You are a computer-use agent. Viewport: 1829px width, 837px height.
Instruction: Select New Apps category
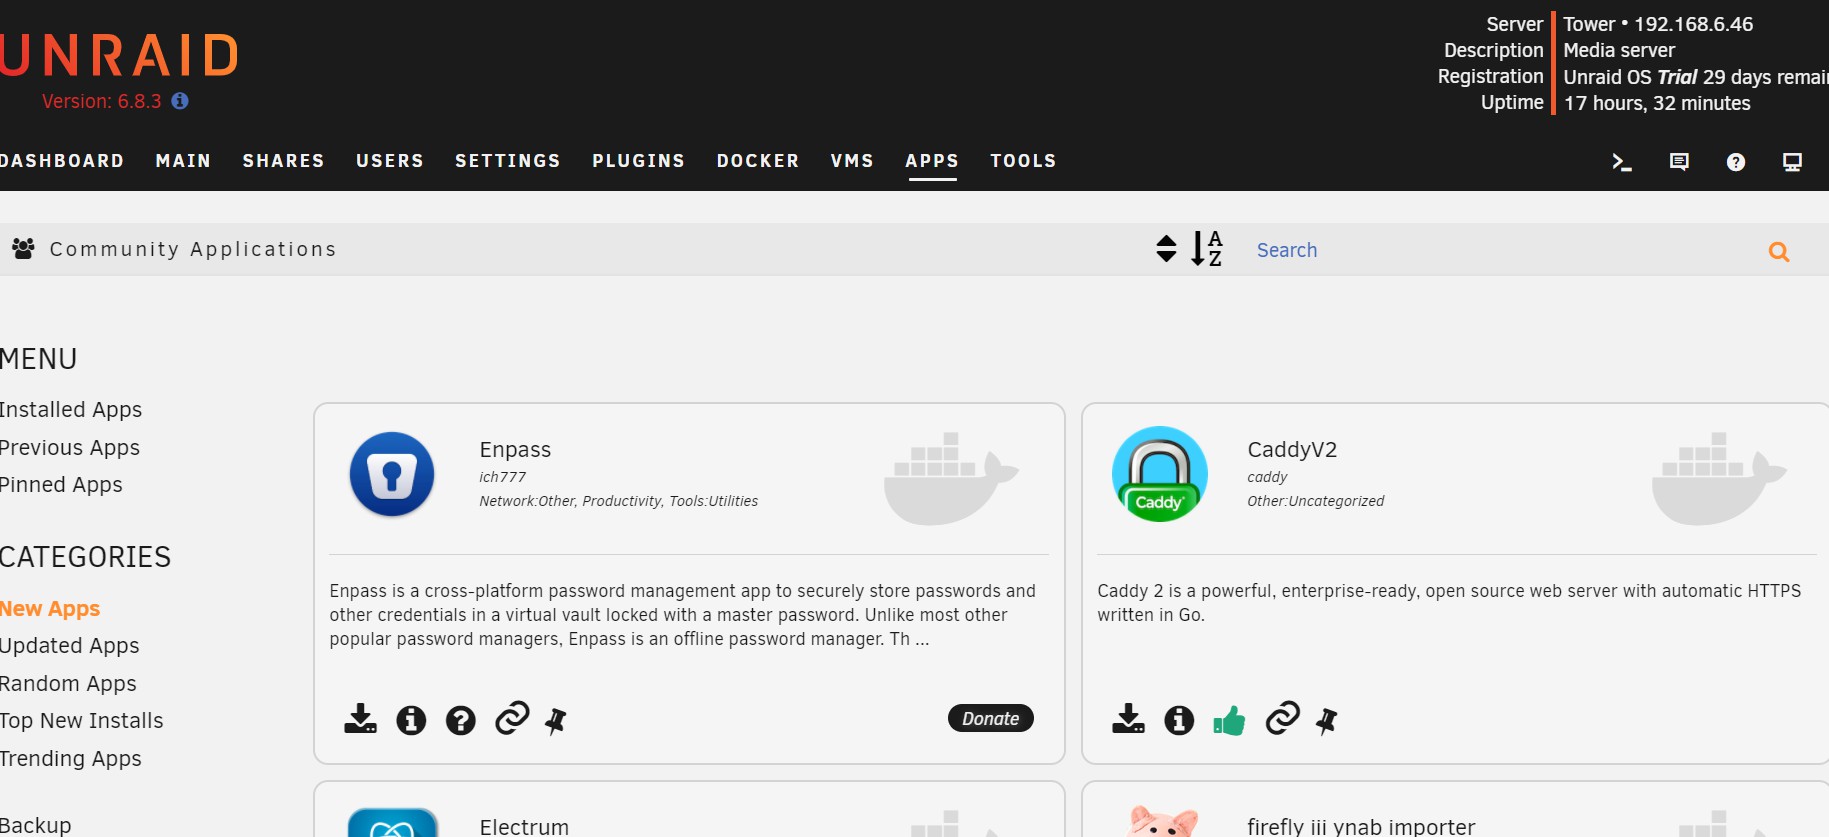[x=50, y=608]
